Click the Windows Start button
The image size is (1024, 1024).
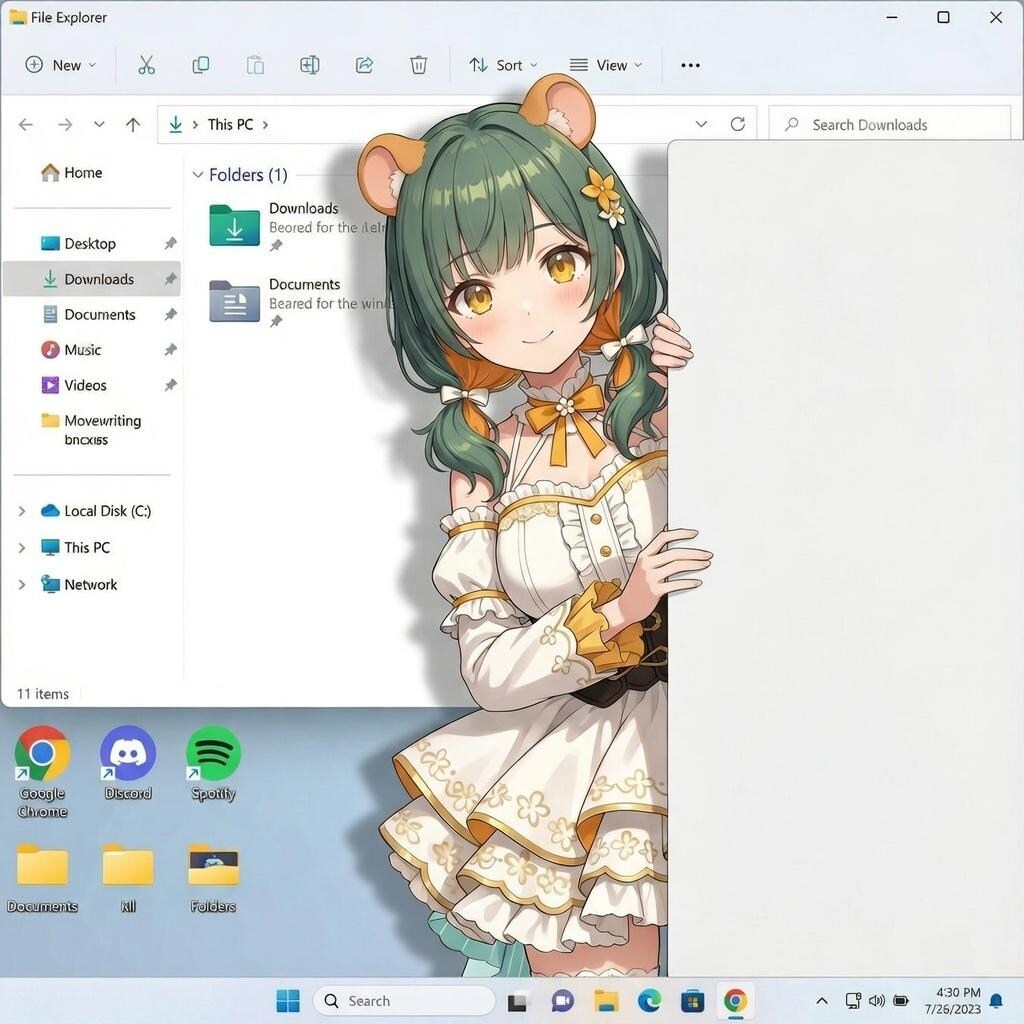[288, 1000]
